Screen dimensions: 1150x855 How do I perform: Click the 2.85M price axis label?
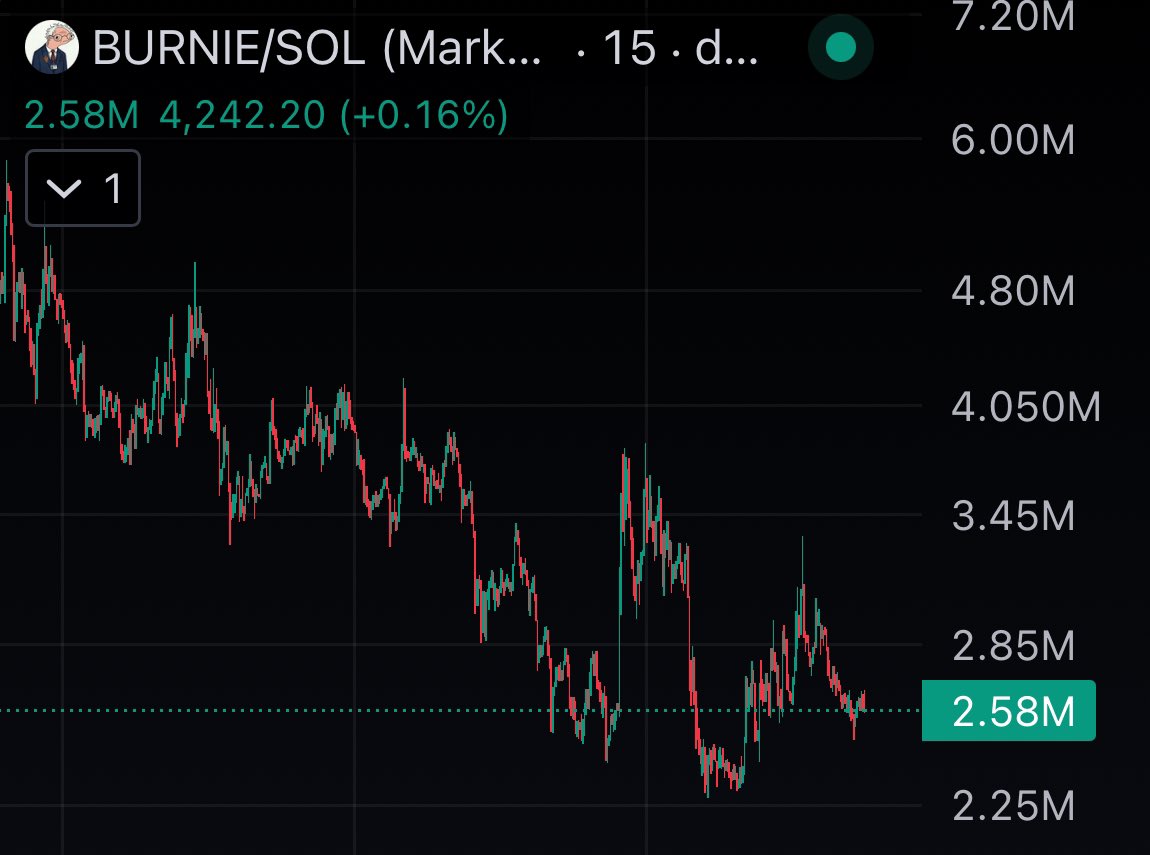(1013, 645)
